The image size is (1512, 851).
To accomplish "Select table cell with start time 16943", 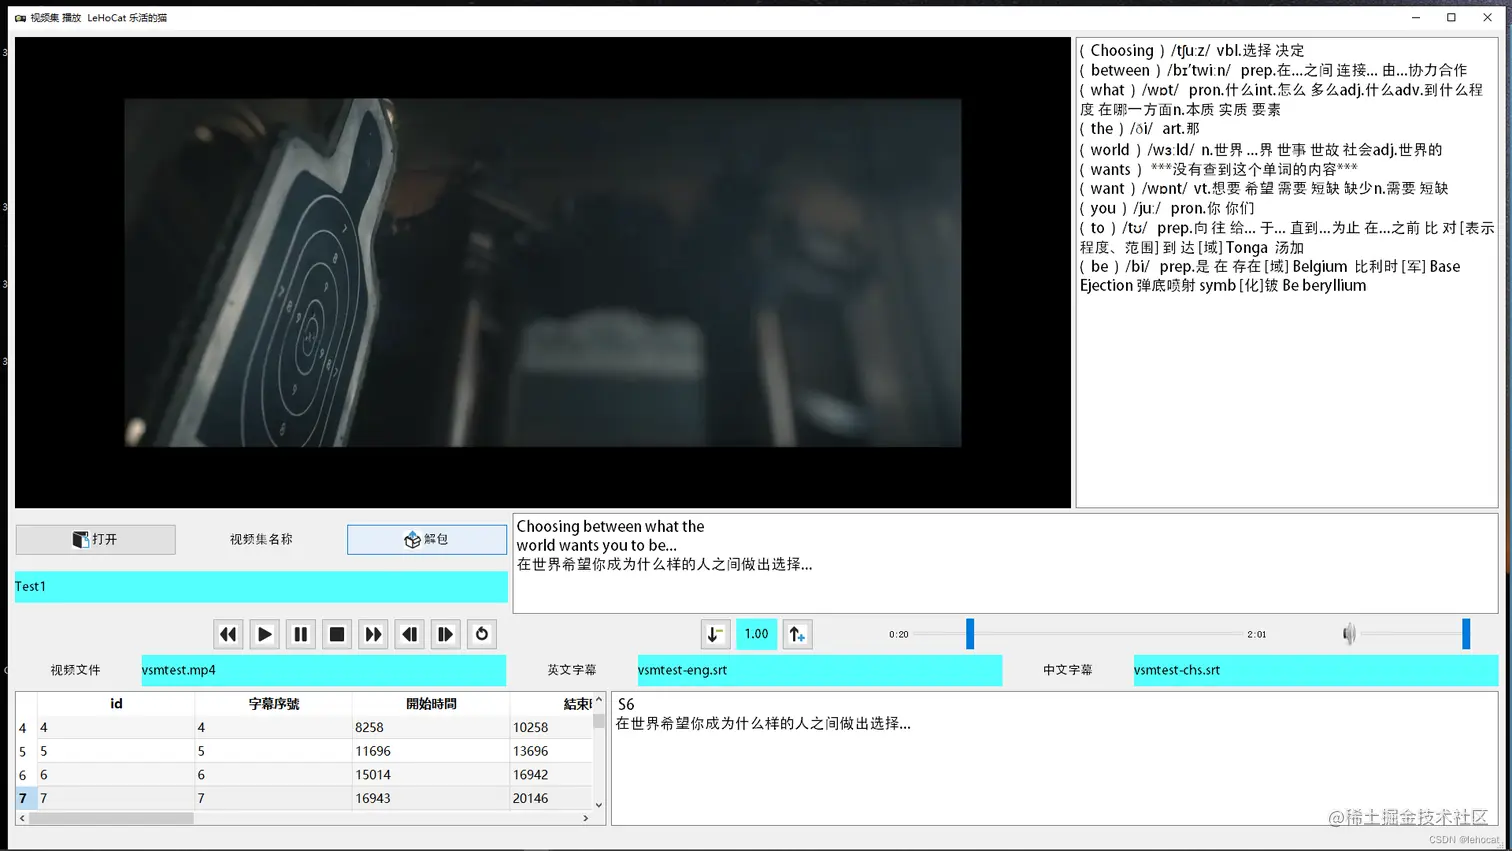I will point(431,798).
